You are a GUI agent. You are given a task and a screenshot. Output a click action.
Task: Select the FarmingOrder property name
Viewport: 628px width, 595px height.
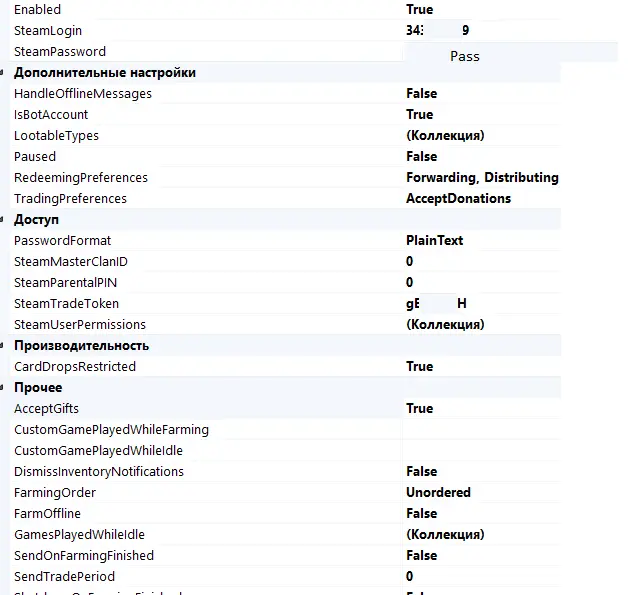point(55,493)
